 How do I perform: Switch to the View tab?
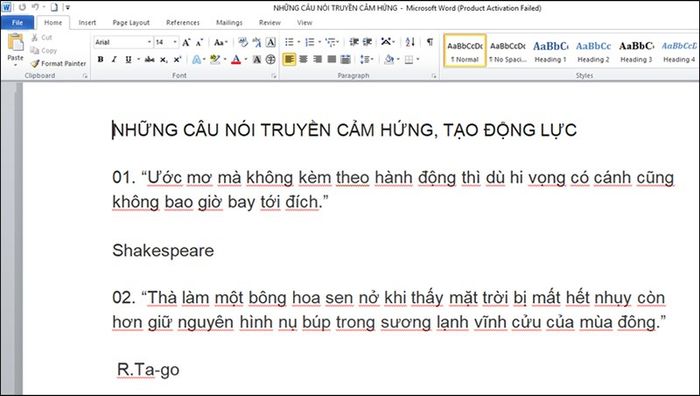coord(304,23)
